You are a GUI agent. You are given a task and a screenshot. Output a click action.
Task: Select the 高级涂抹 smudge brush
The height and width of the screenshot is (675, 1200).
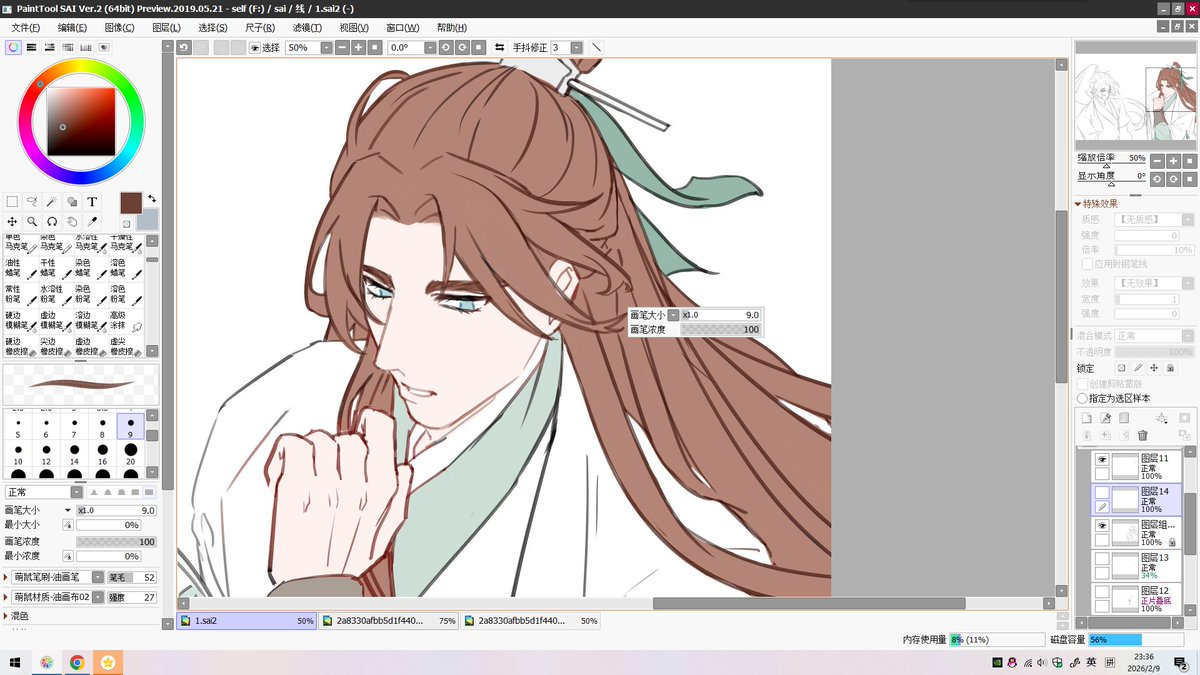pyautogui.click(x=126, y=321)
